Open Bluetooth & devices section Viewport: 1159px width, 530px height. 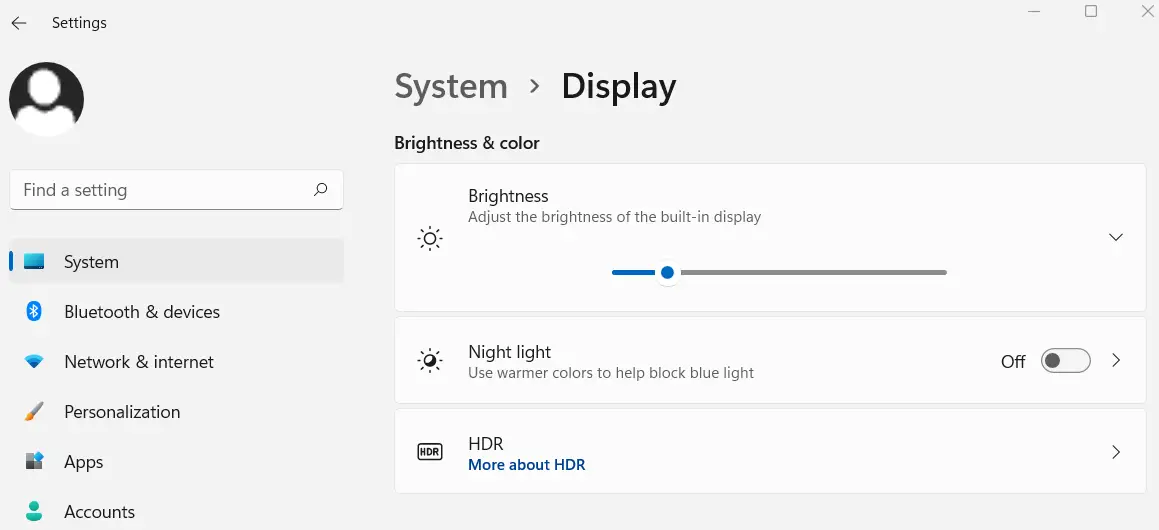click(x=142, y=312)
